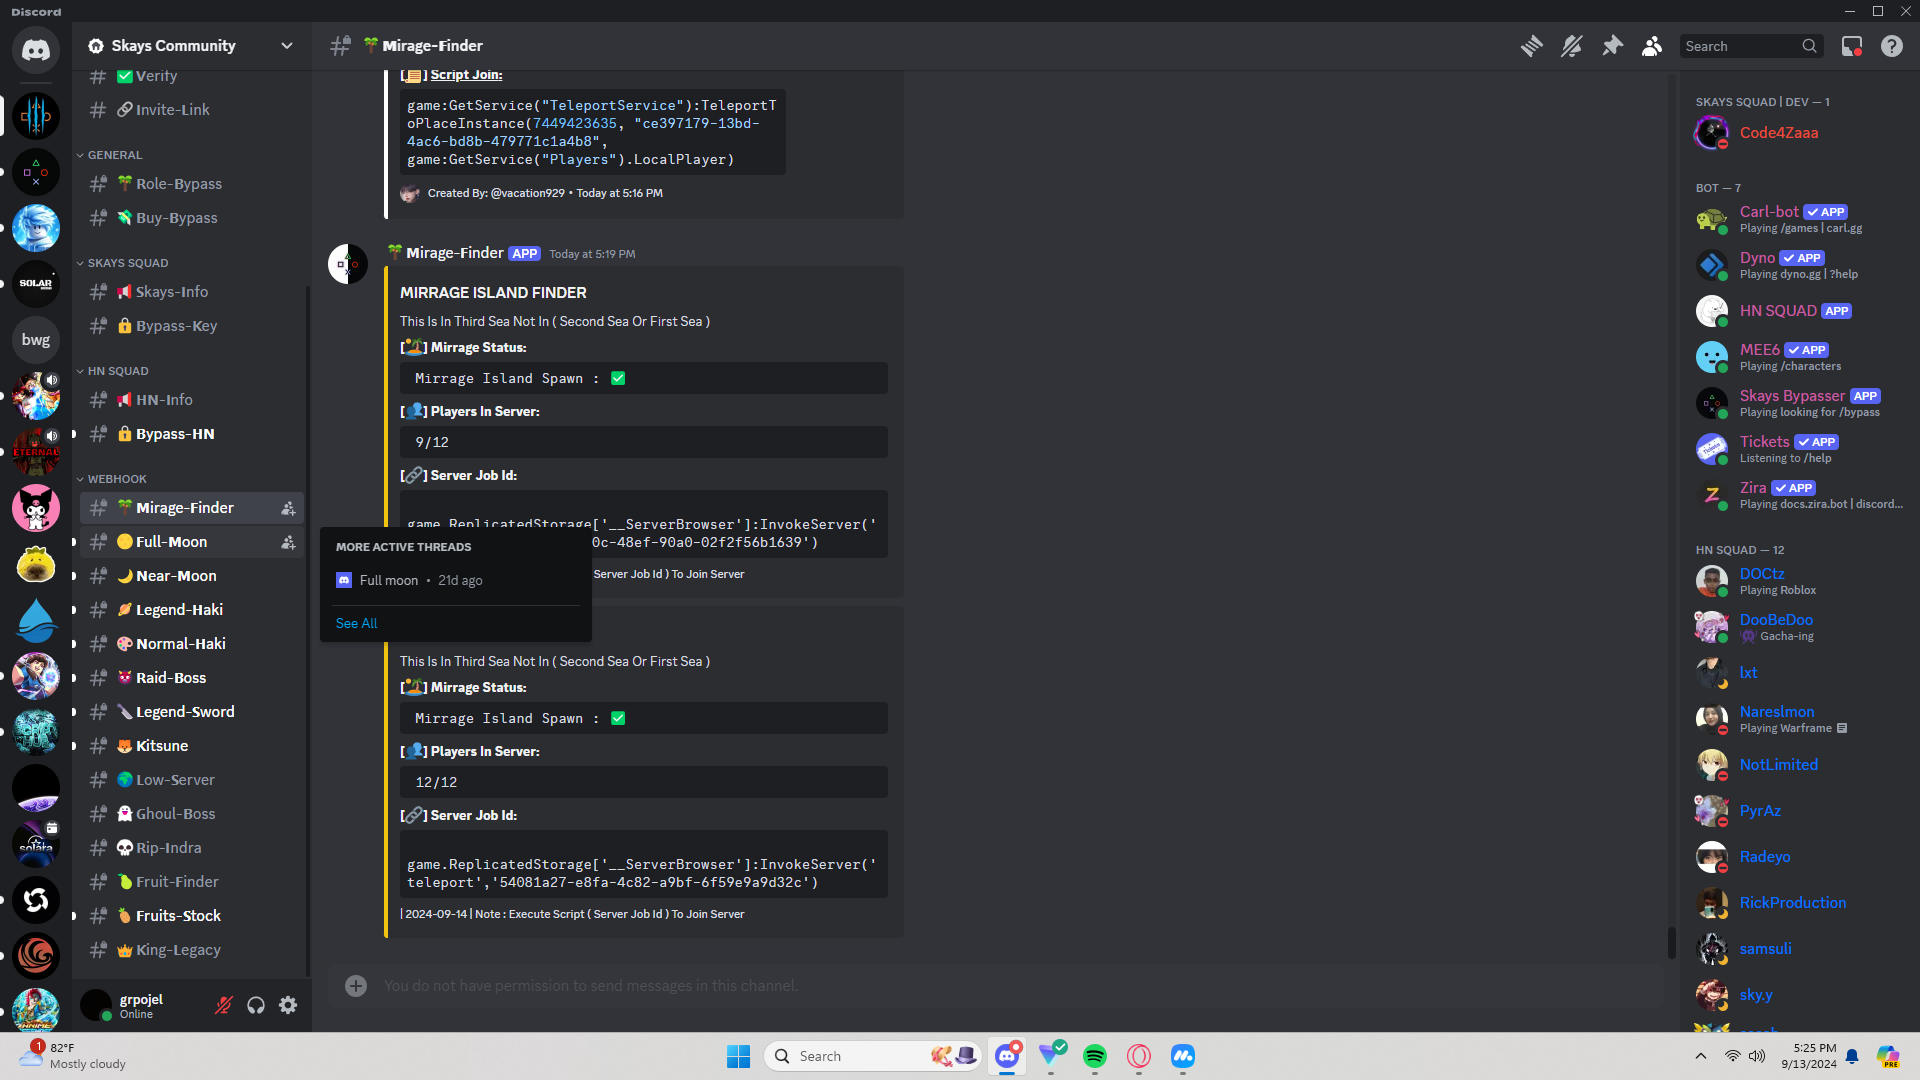
Task: Show pinned messages
Action: pyautogui.click(x=1612, y=46)
